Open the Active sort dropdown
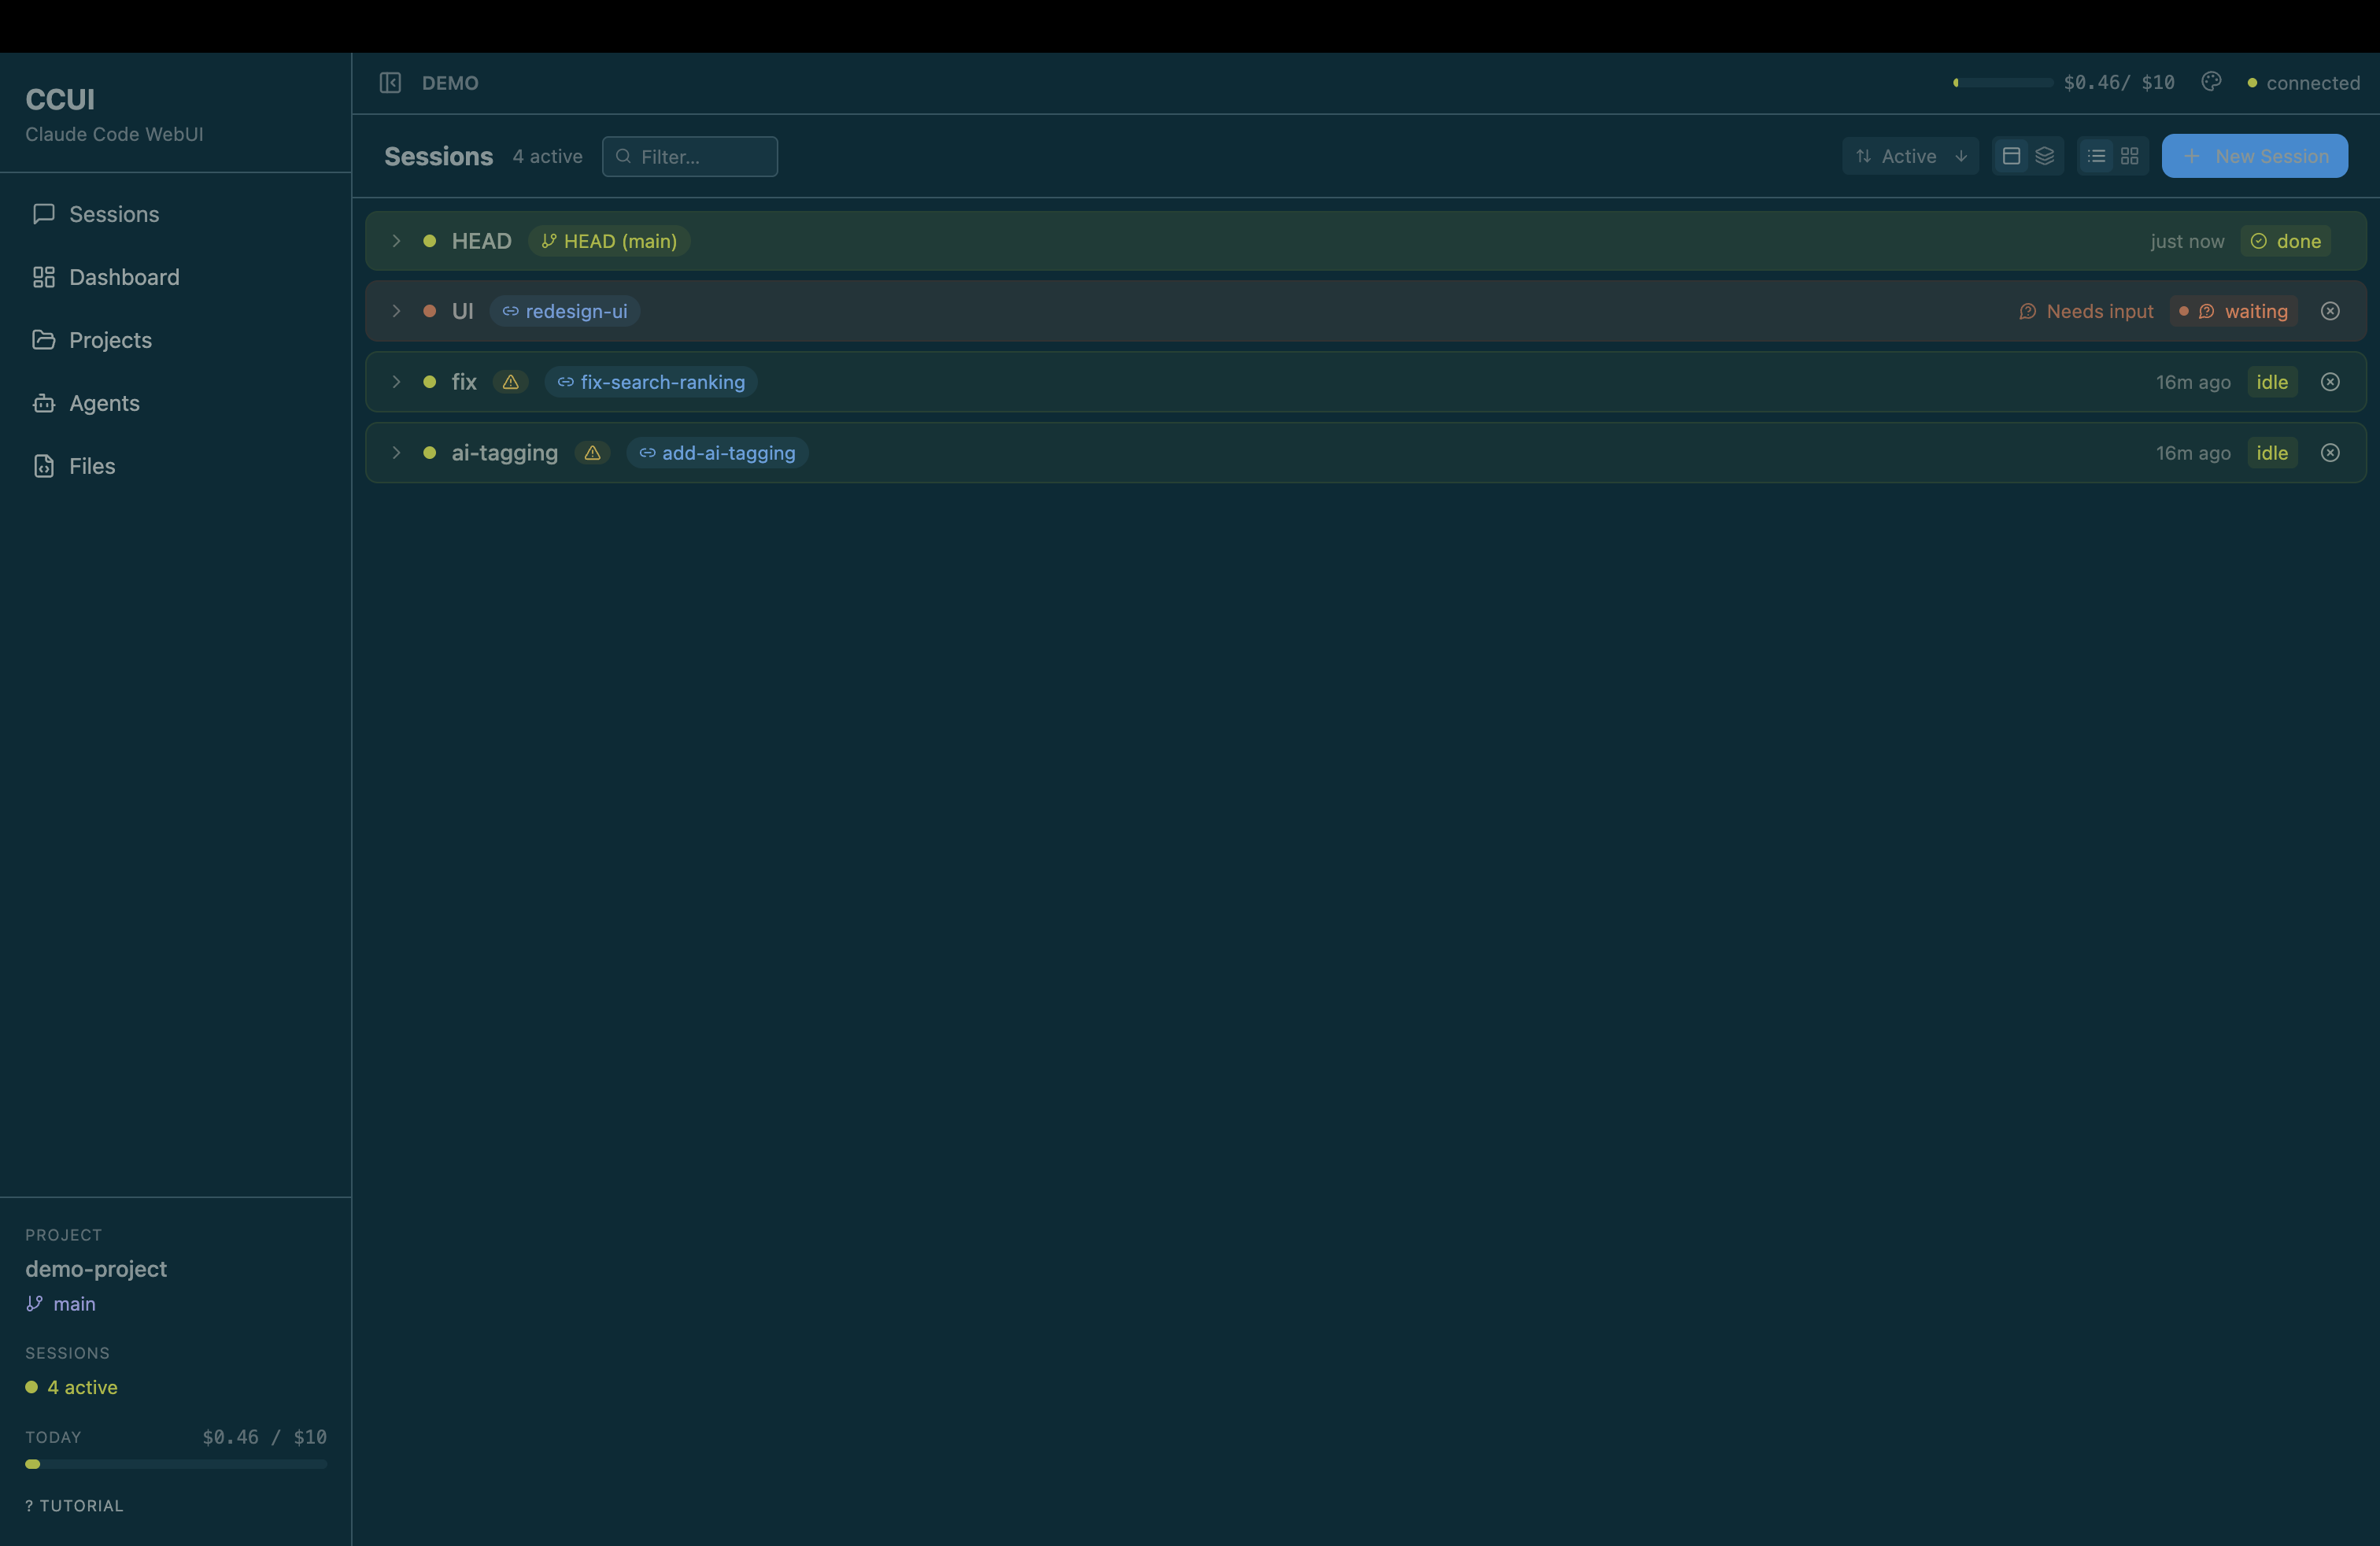This screenshot has width=2380, height=1546. pyautogui.click(x=1910, y=156)
